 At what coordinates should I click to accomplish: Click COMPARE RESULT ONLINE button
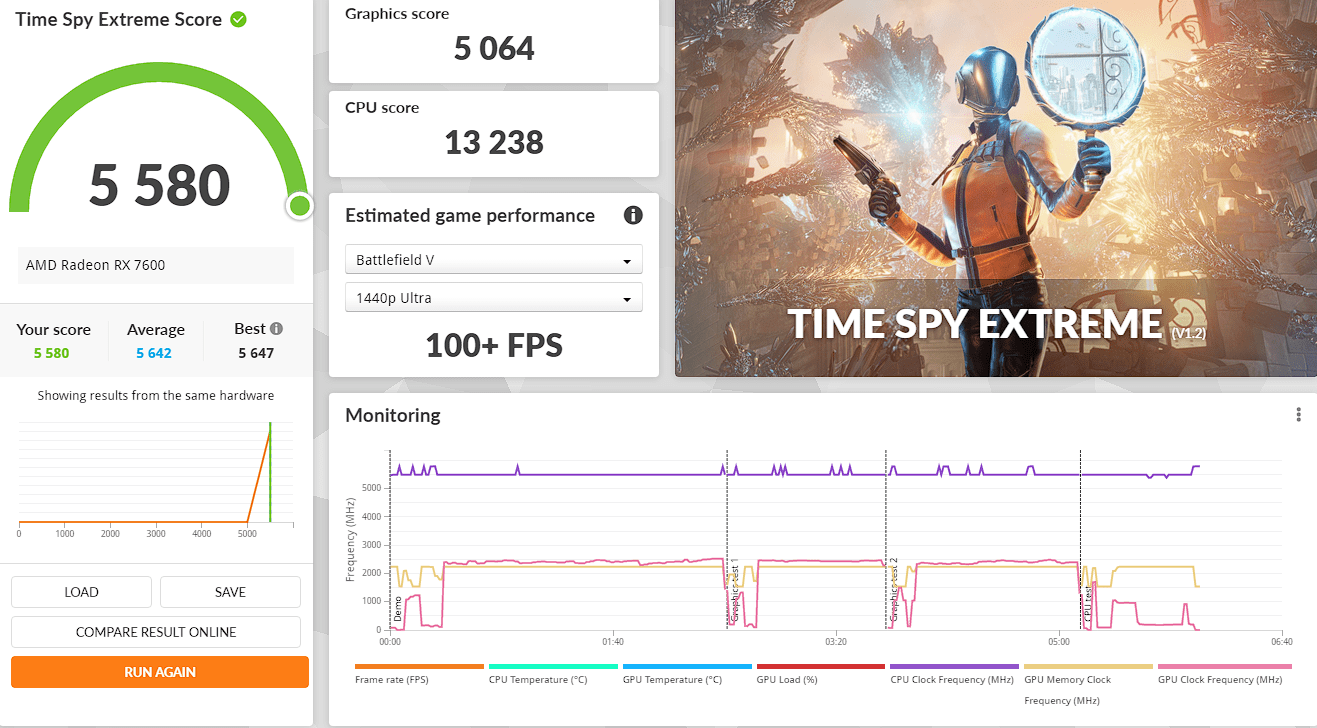click(x=156, y=632)
